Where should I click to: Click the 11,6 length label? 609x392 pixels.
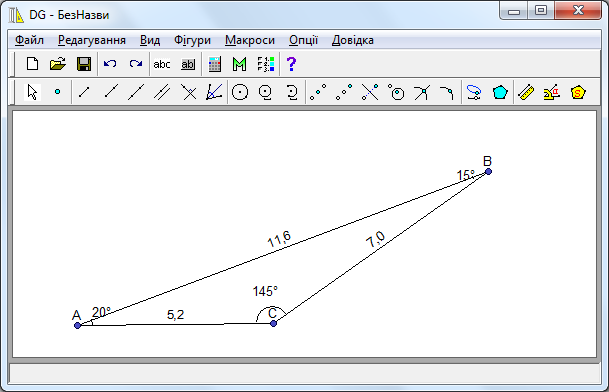click(279, 239)
